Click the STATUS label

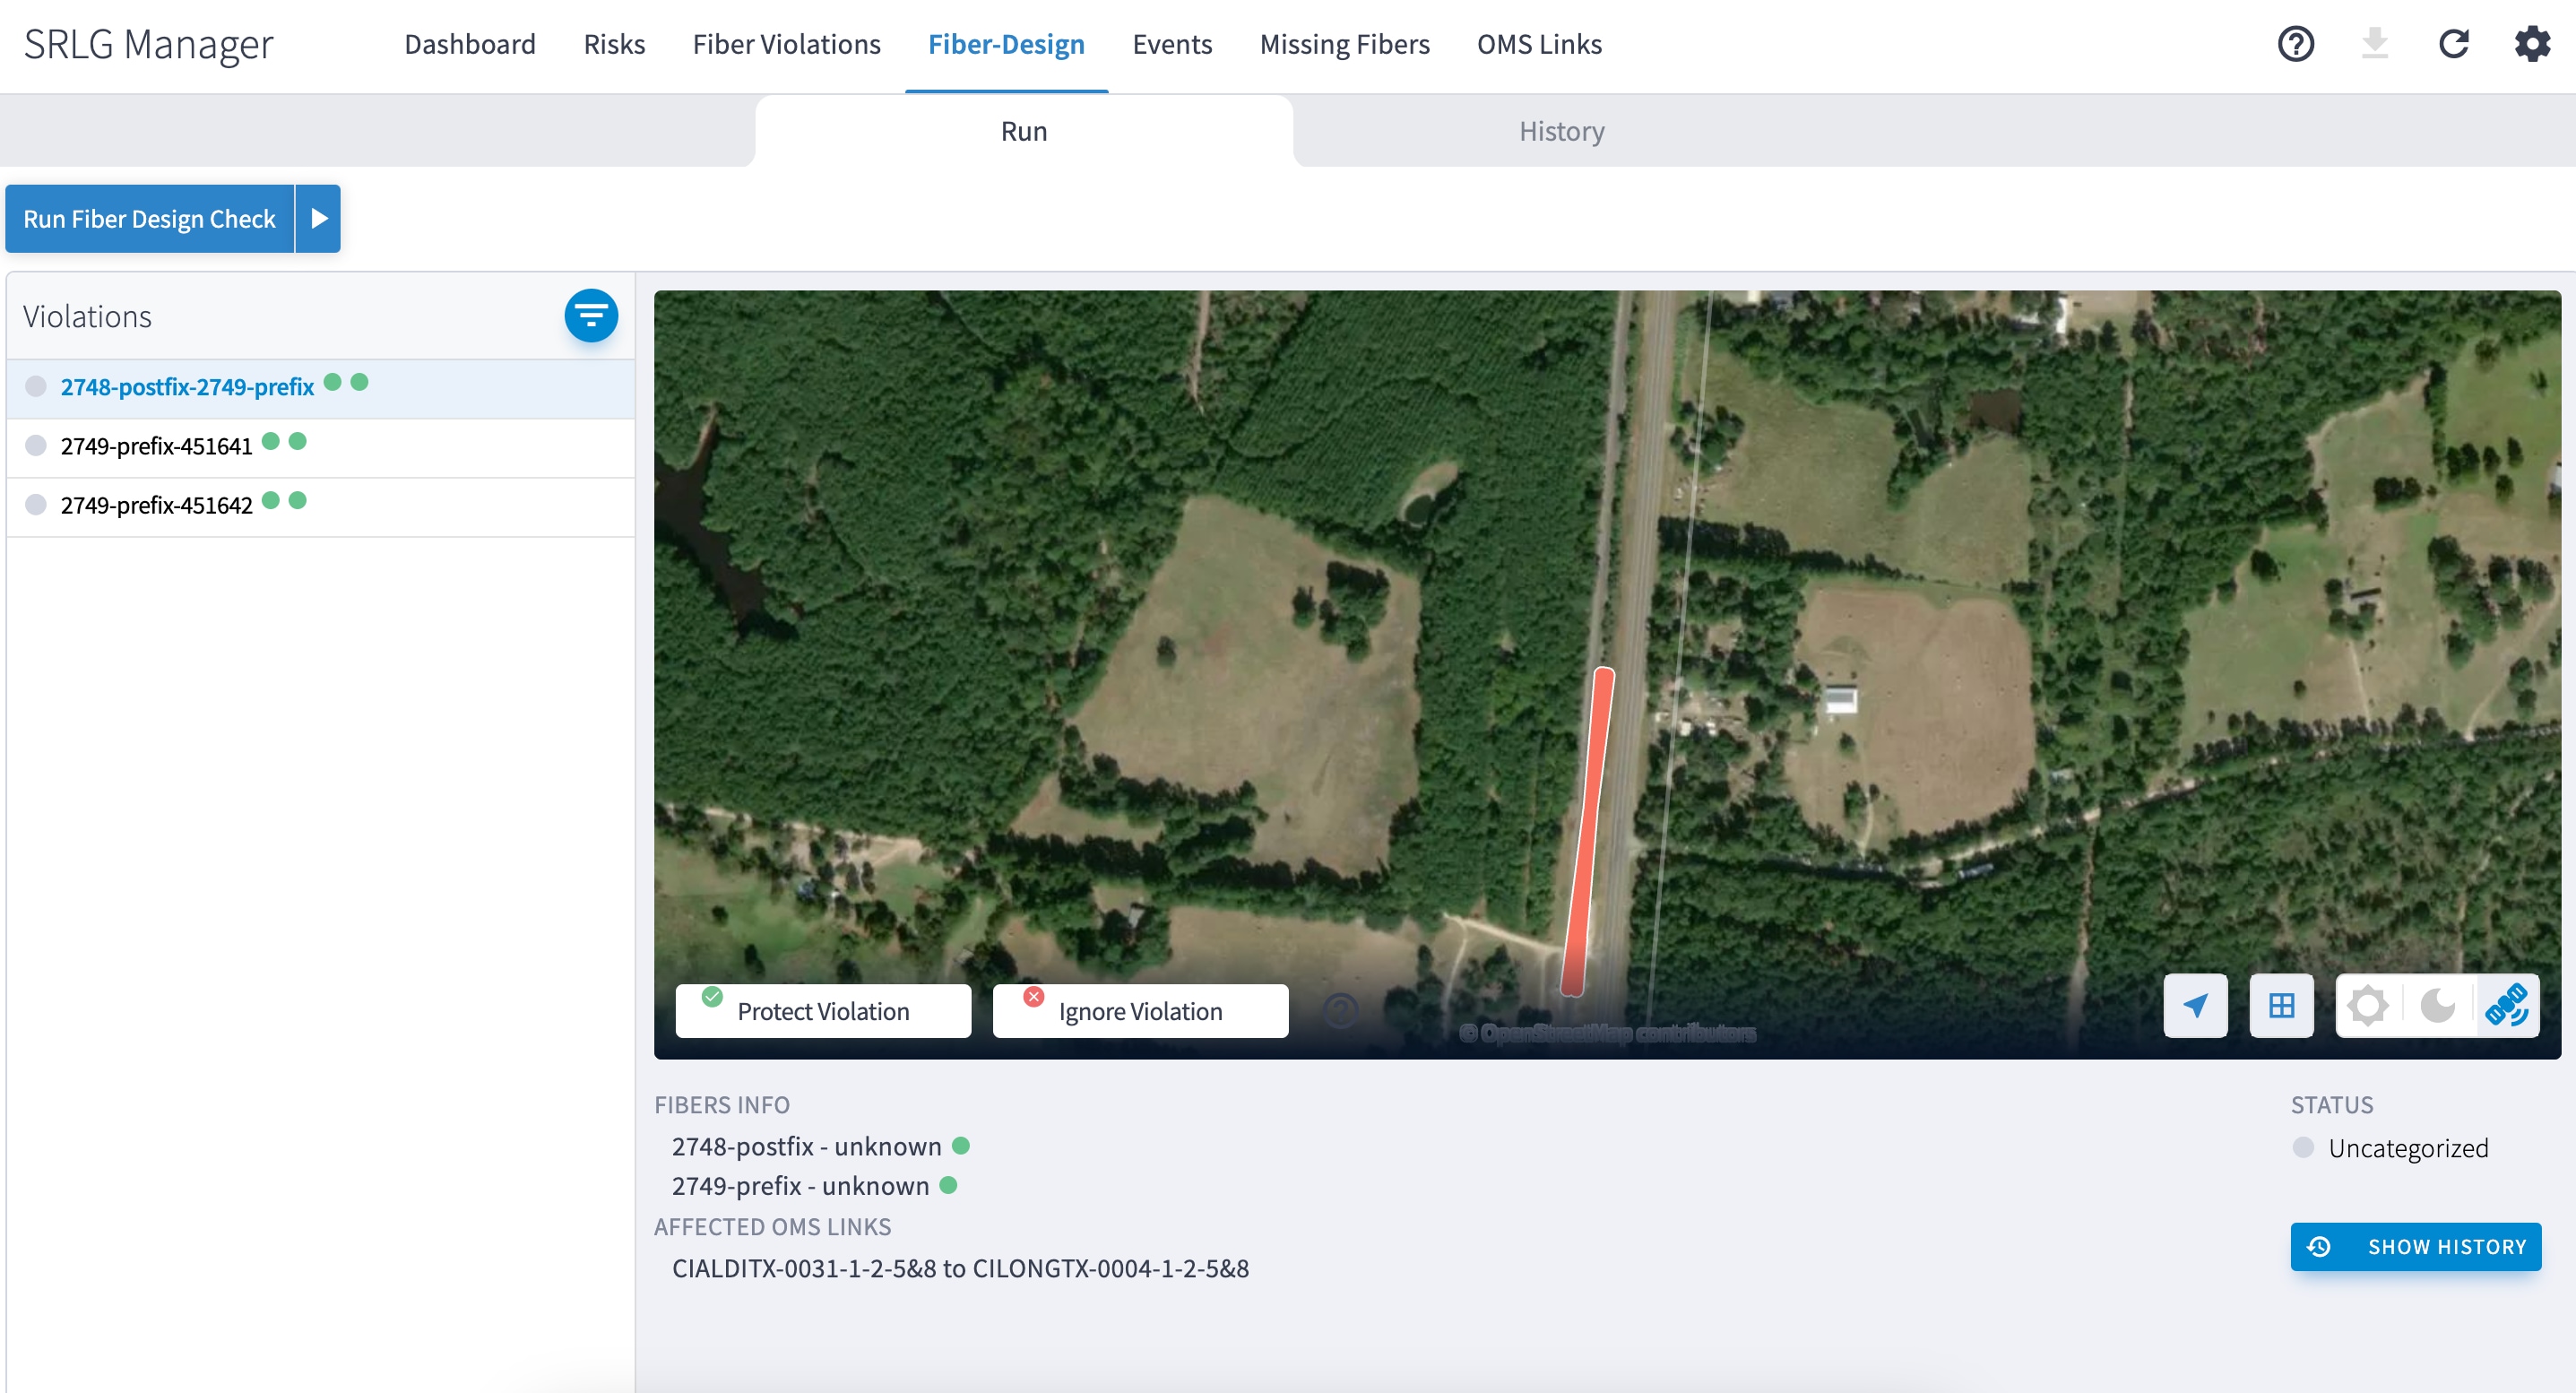[x=2332, y=1105]
